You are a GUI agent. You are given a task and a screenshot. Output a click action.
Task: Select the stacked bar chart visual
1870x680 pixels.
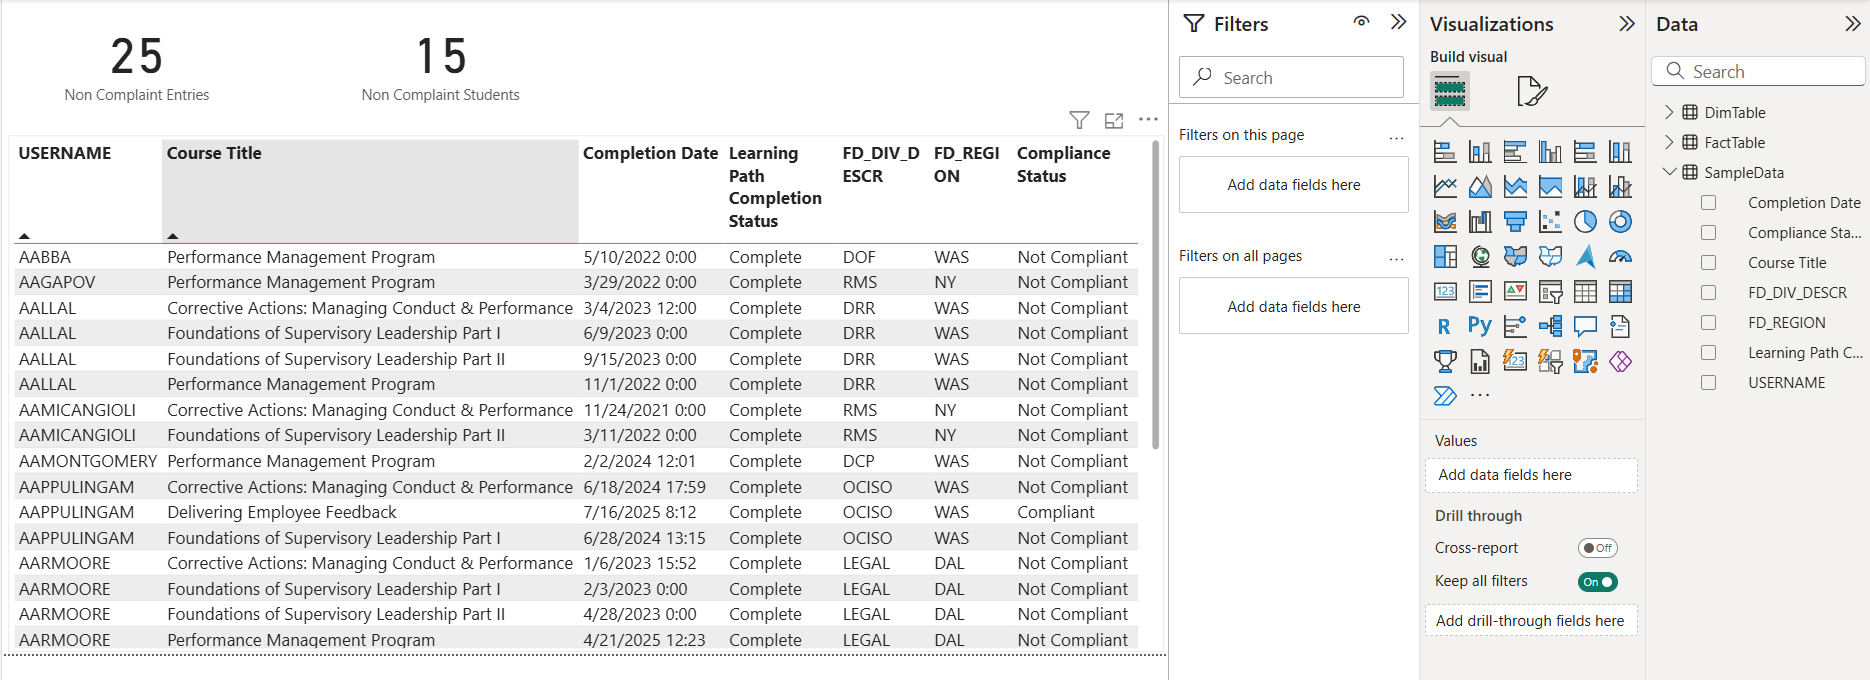pos(1445,152)
